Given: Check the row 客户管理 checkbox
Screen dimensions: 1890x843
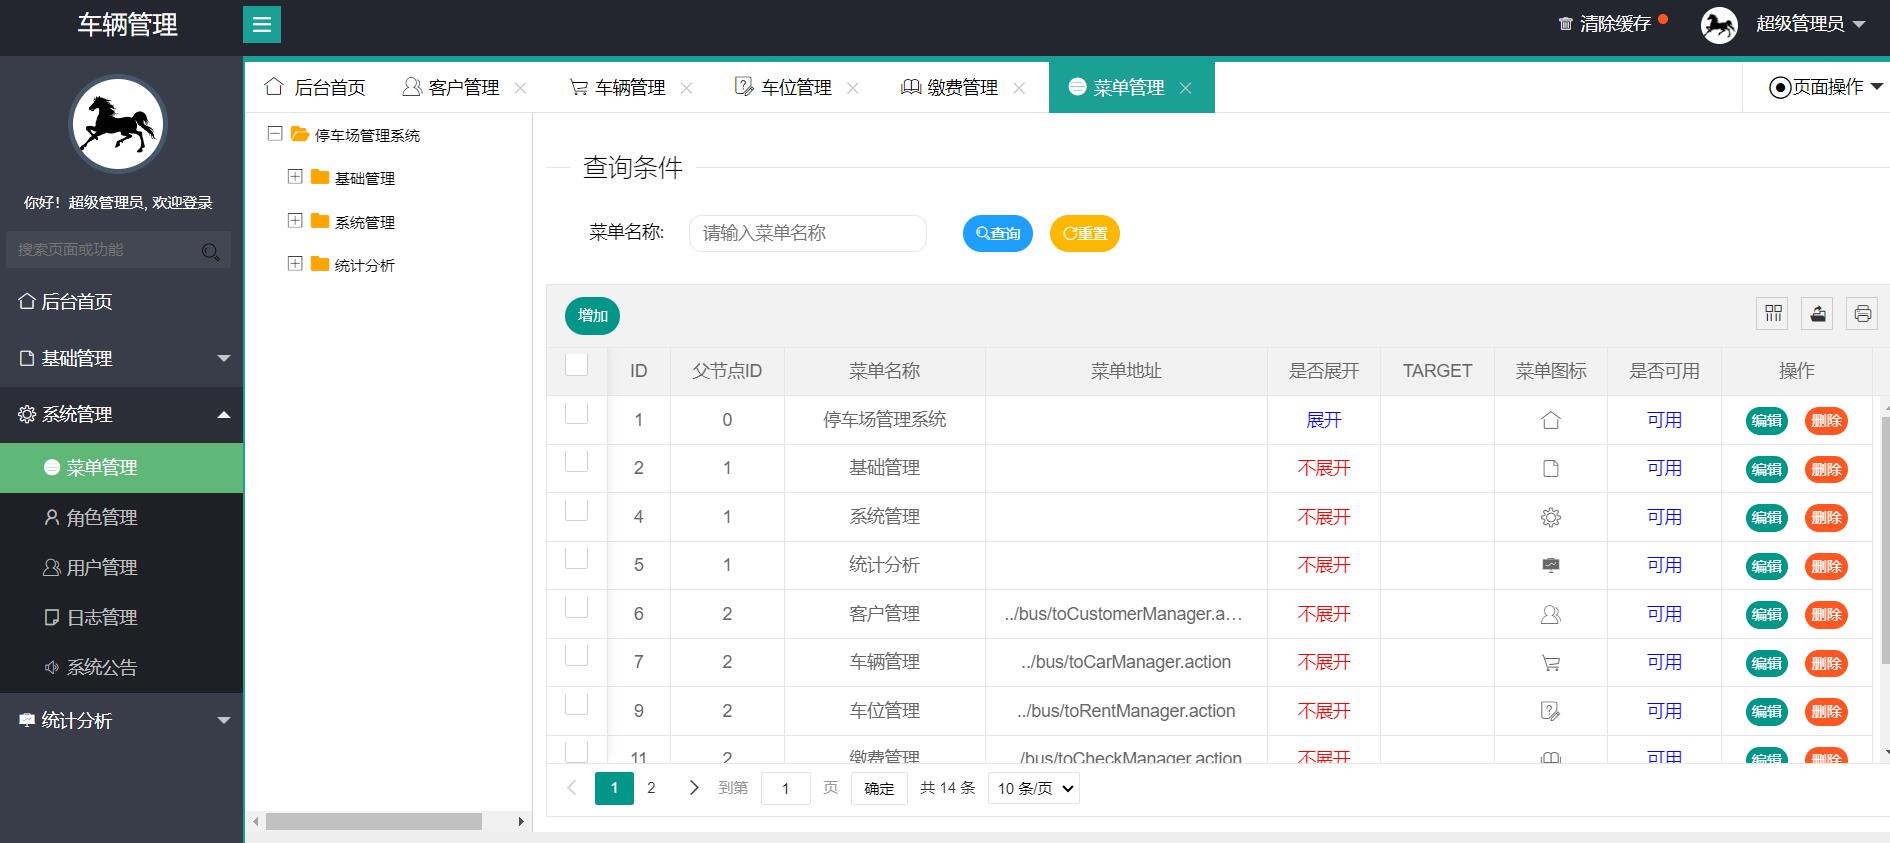Looking at the screenshot, I should [577, 606].
